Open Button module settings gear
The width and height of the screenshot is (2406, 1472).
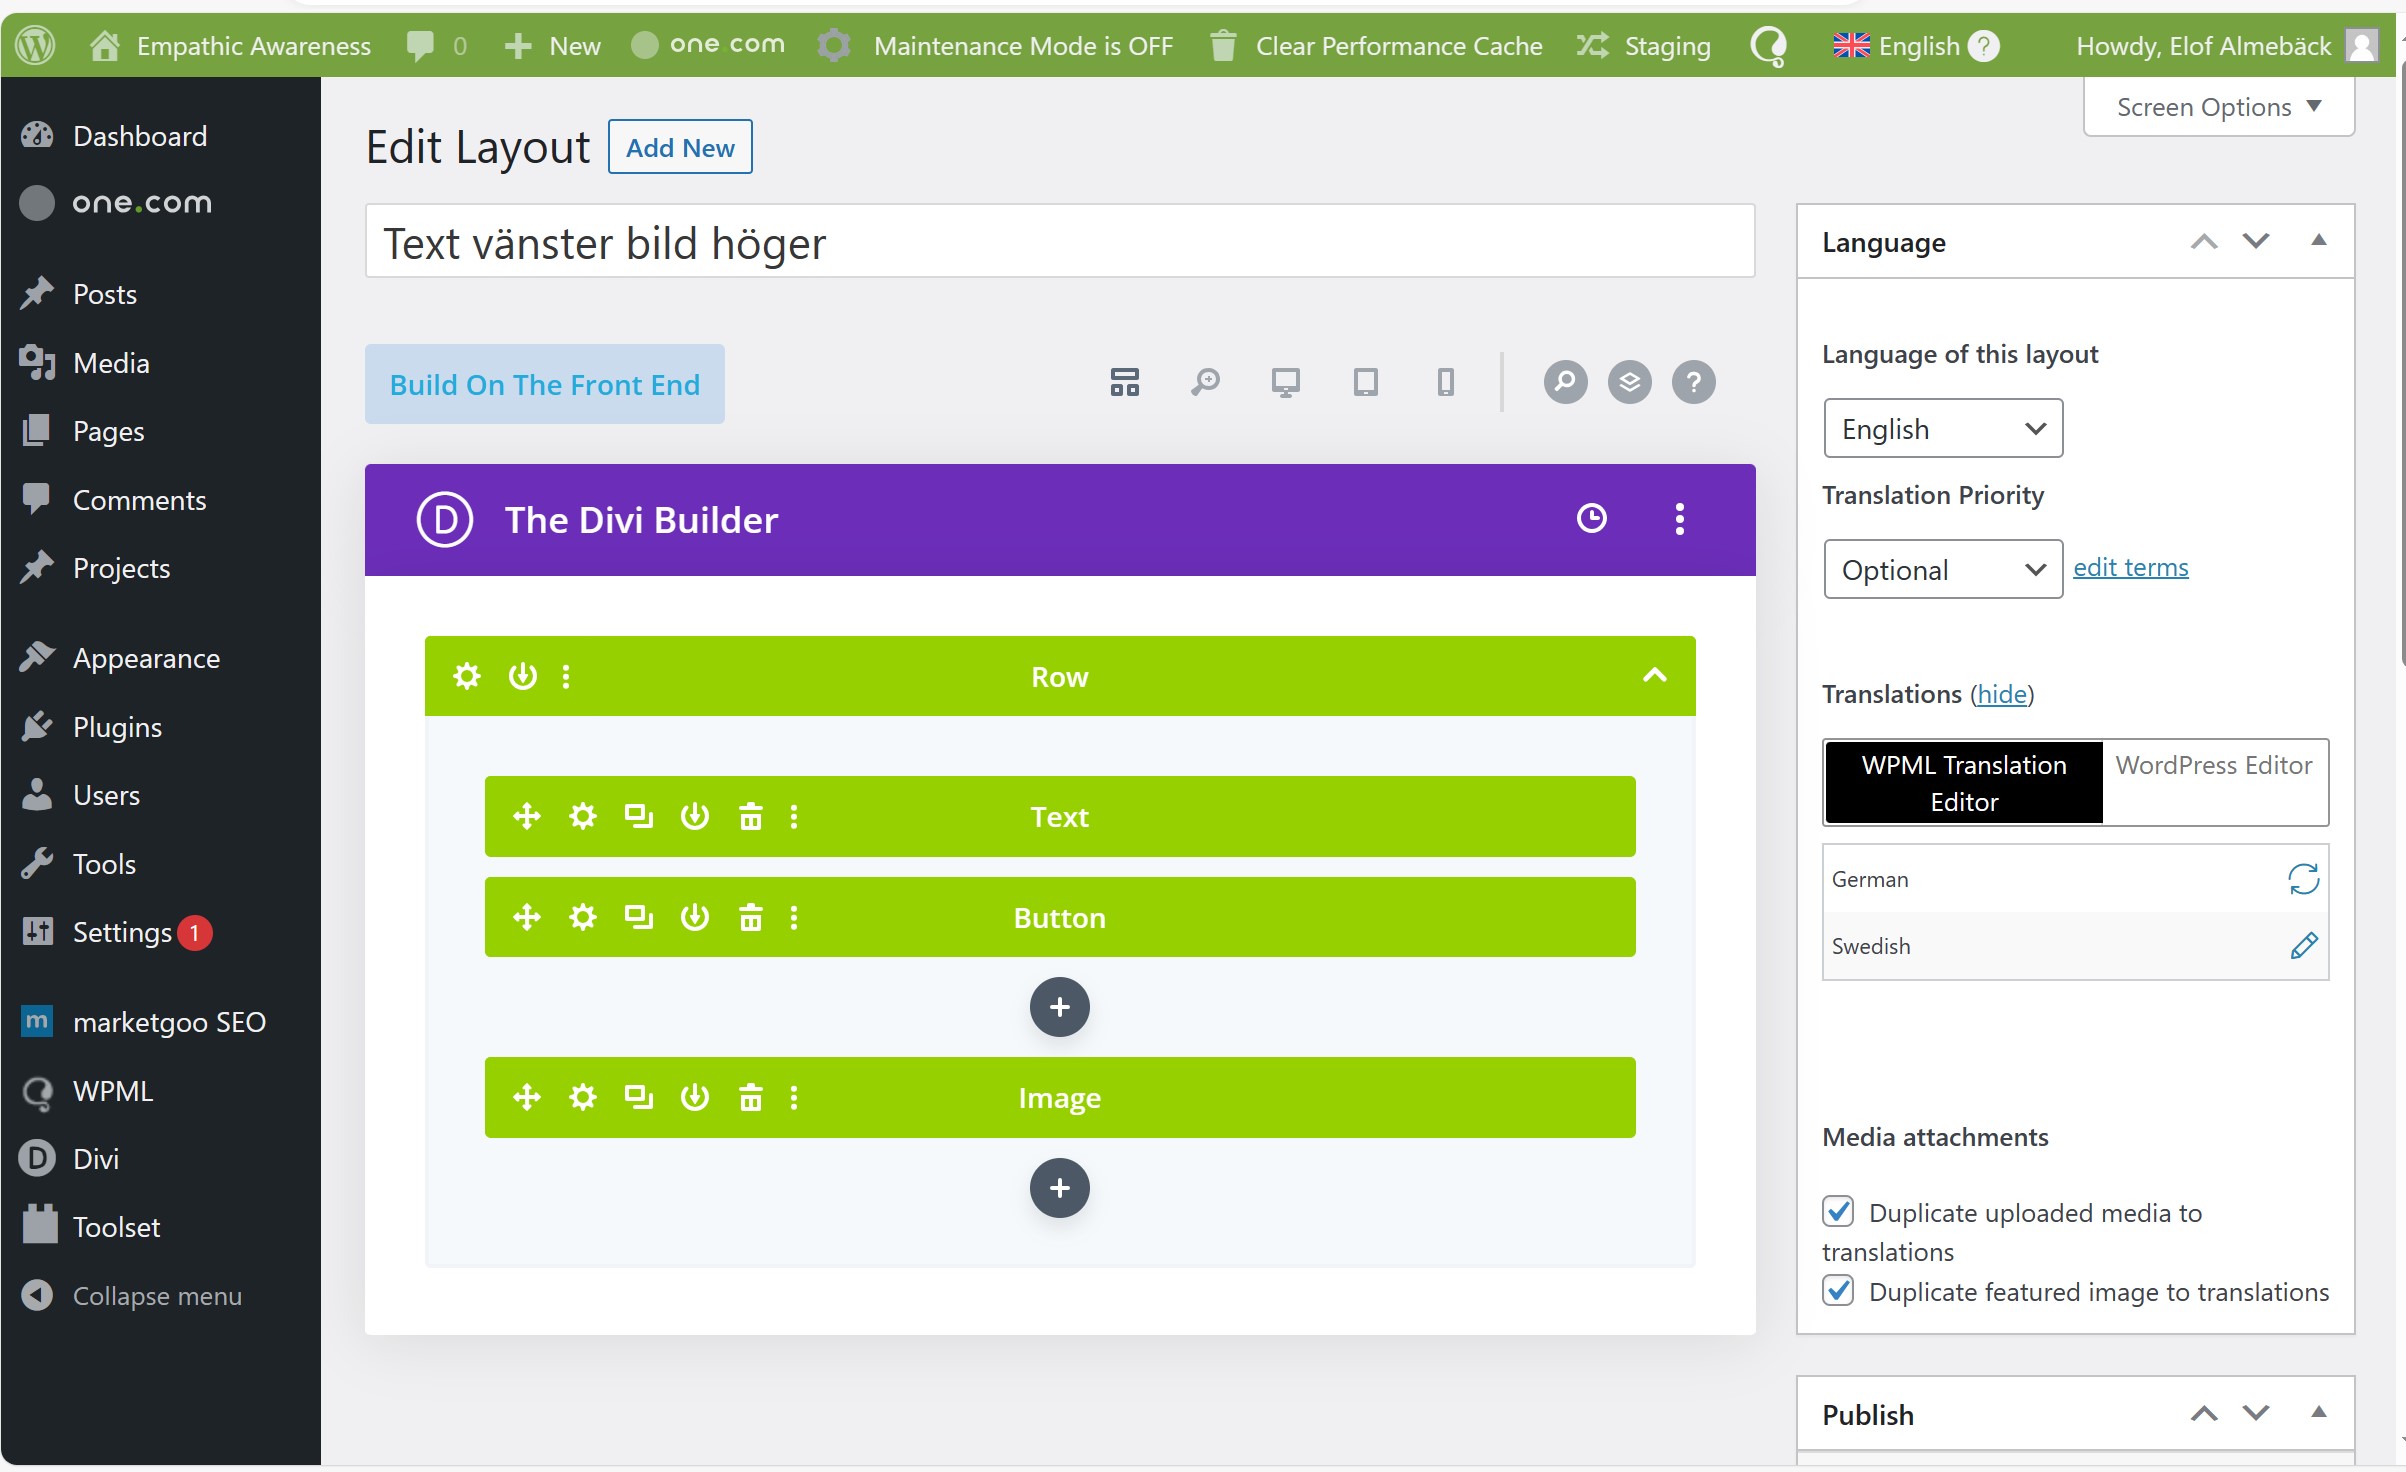coord(583,917)
